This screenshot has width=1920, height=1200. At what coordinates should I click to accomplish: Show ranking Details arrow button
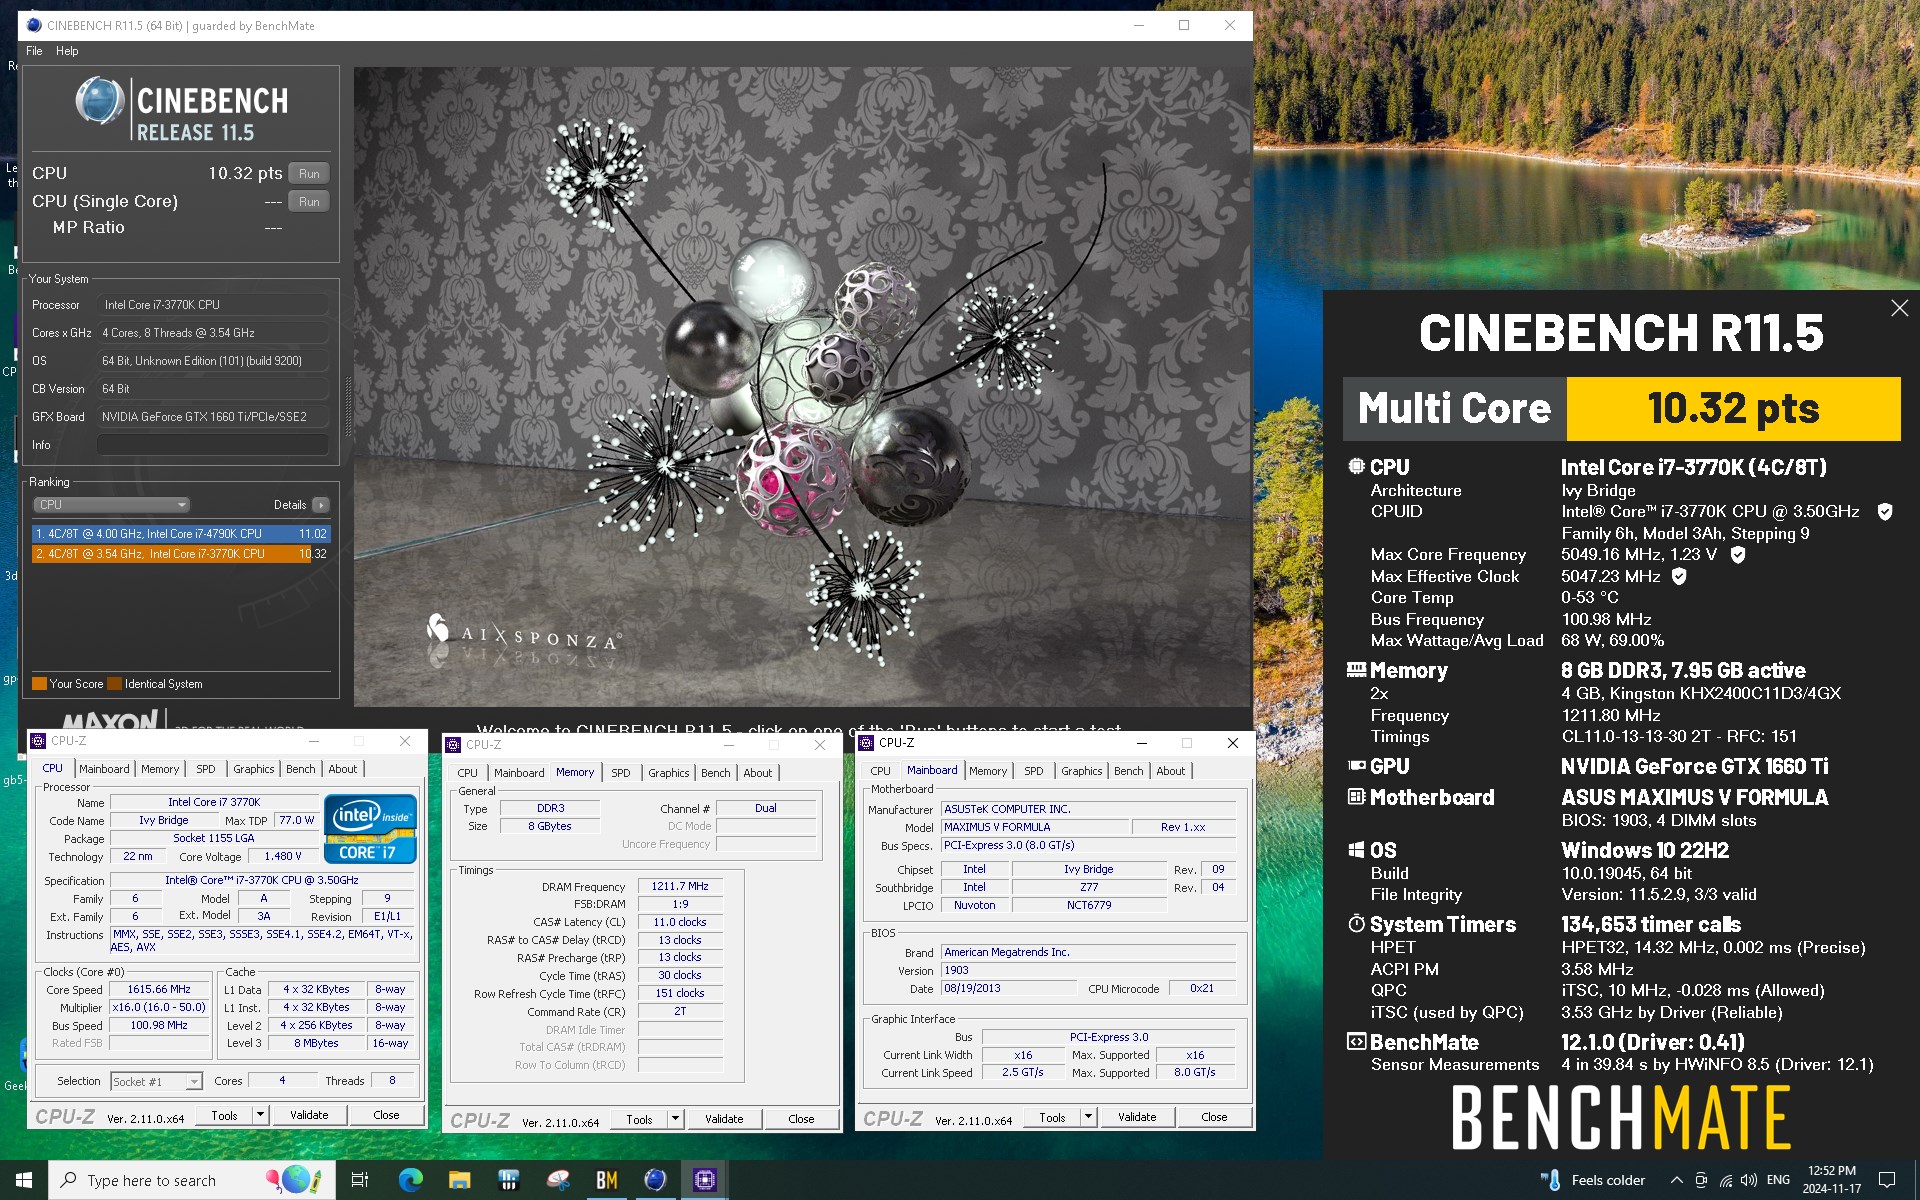click(320, 505)
